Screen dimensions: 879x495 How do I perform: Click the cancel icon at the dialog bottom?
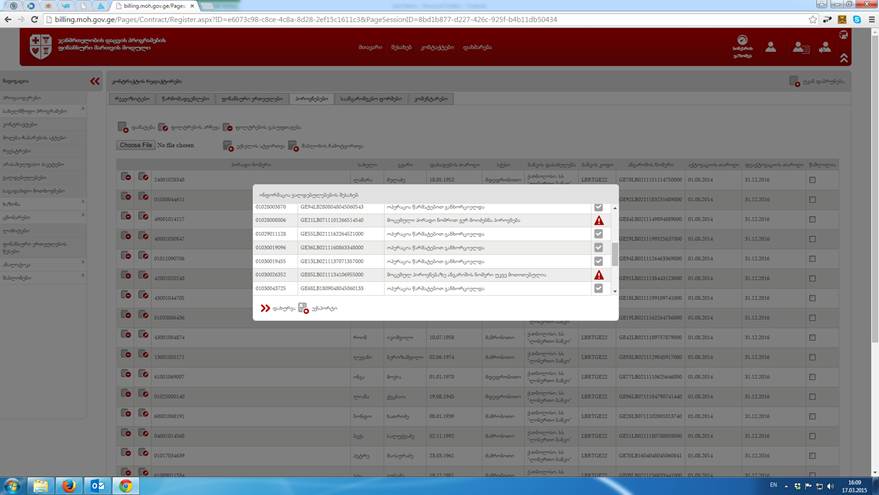click(x=303, y=308)
